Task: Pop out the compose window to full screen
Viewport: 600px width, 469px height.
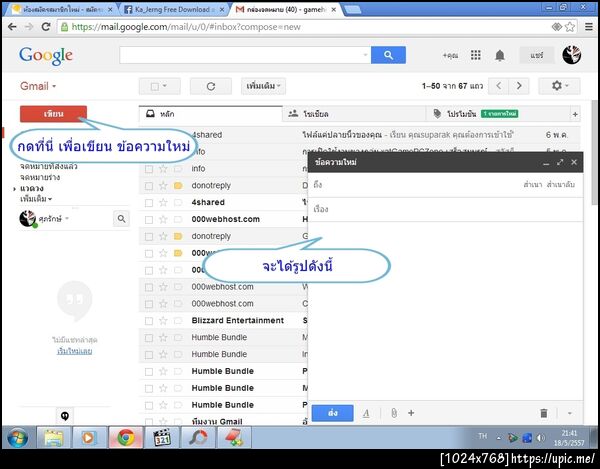Action: point(560,162)
